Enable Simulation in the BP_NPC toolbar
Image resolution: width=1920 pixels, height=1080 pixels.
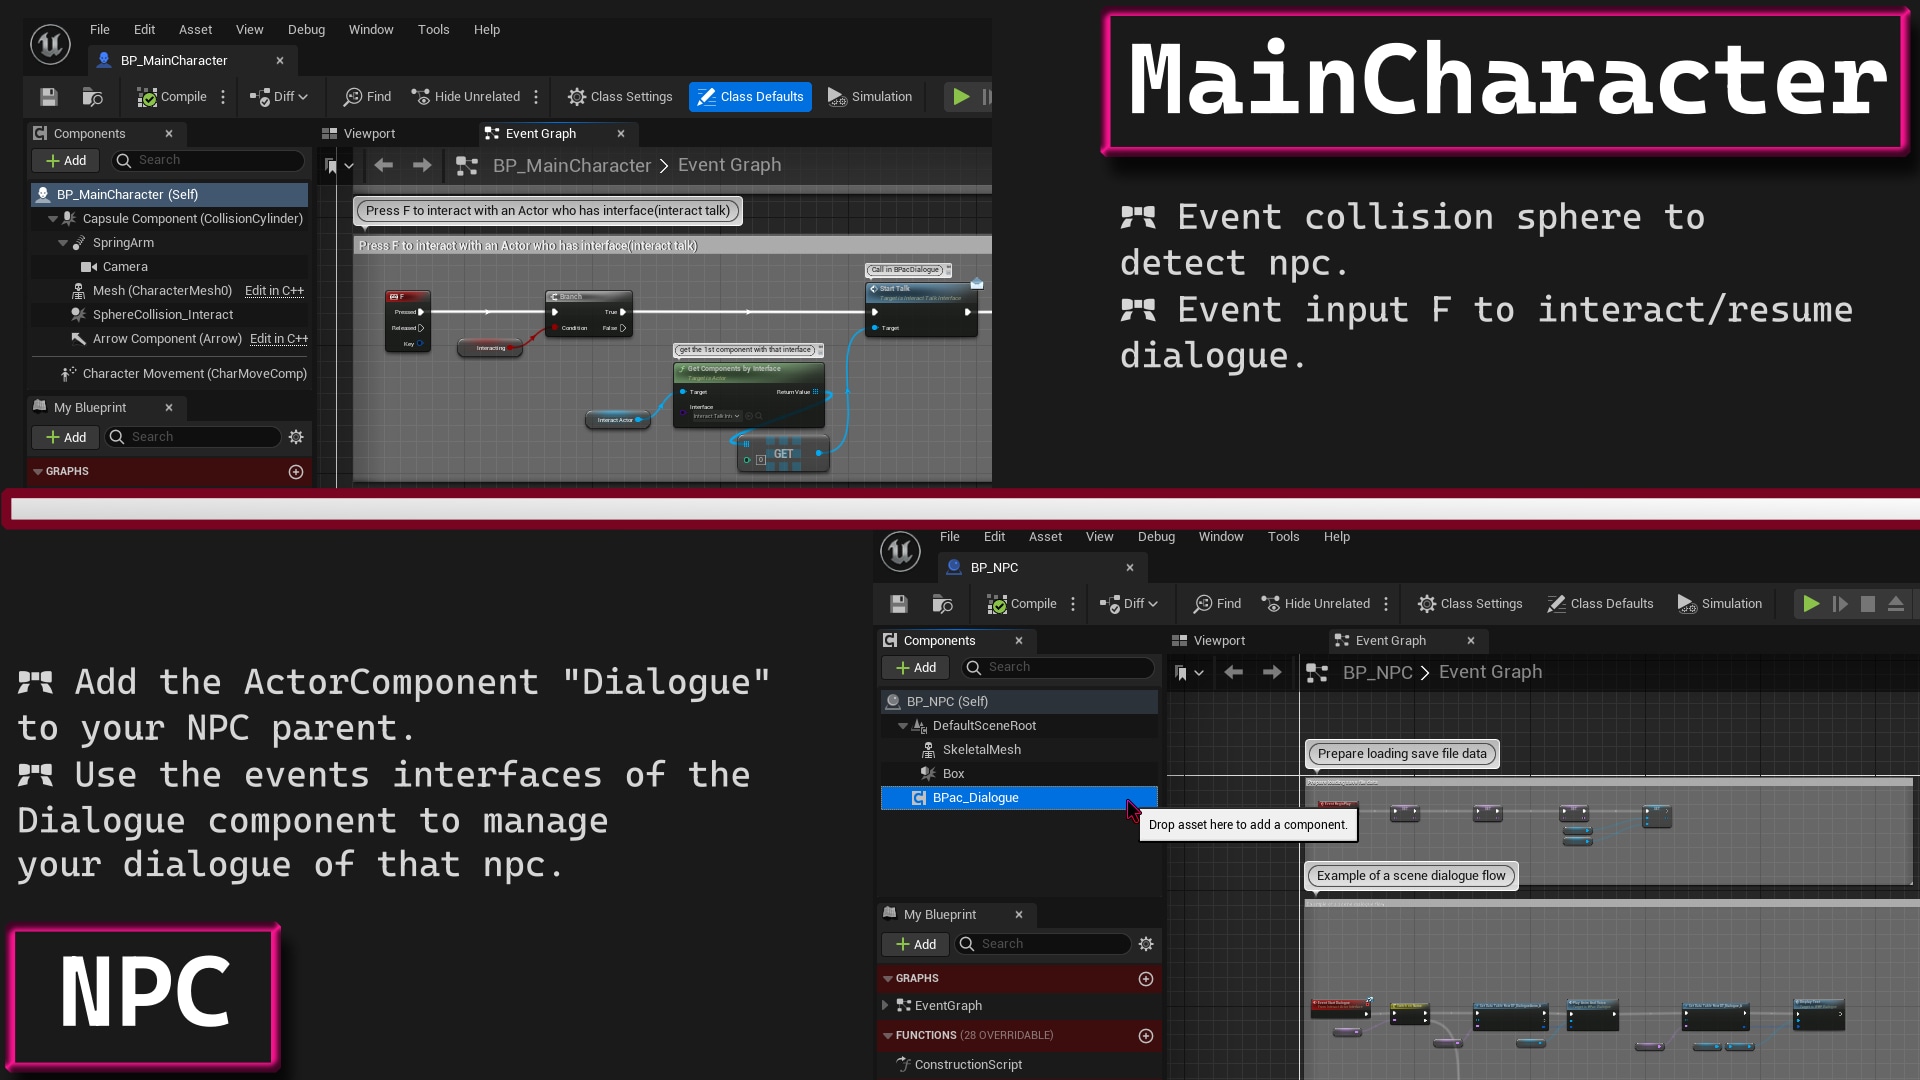pos(1720,603)
